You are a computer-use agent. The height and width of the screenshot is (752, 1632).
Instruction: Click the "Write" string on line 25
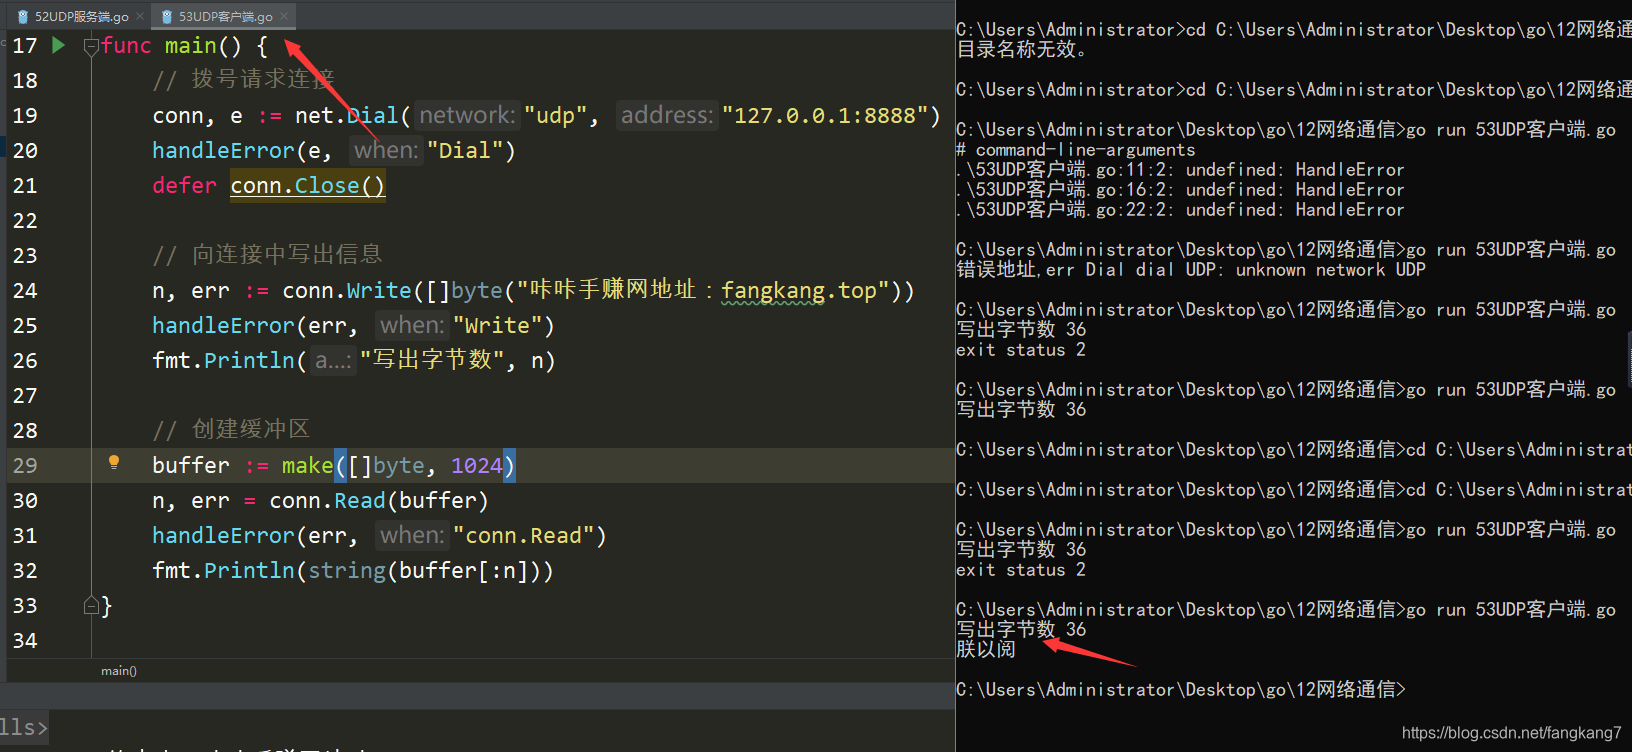click(497, 325)
